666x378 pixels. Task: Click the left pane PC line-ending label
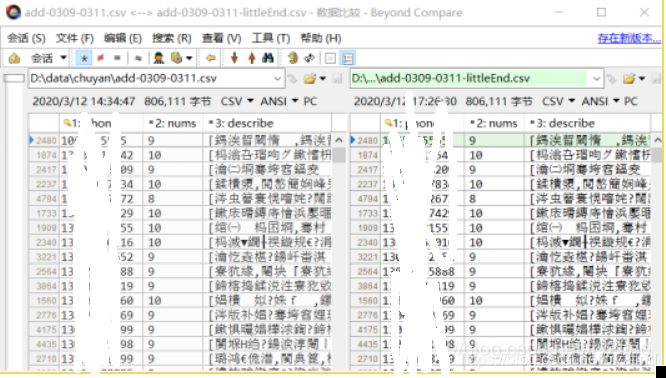[x=310, y=102]
